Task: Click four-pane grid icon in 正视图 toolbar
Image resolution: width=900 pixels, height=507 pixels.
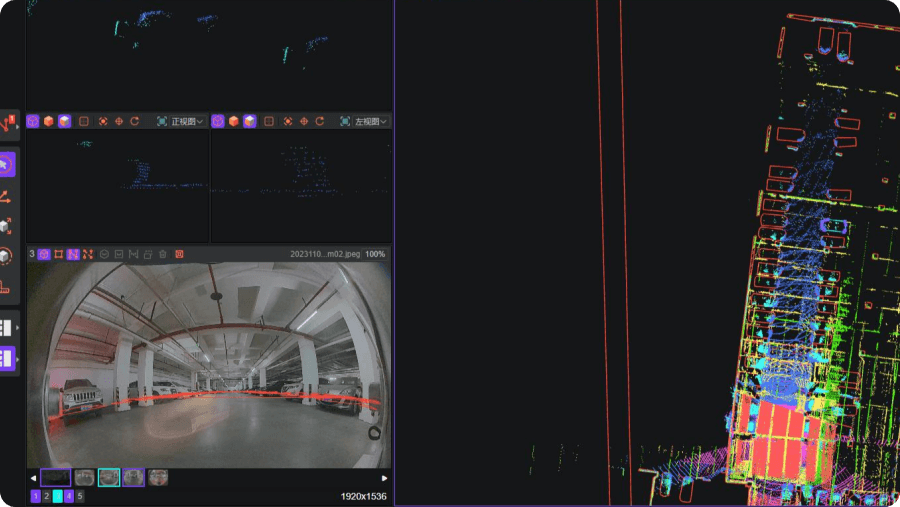Action: click(x=84, y=121)
